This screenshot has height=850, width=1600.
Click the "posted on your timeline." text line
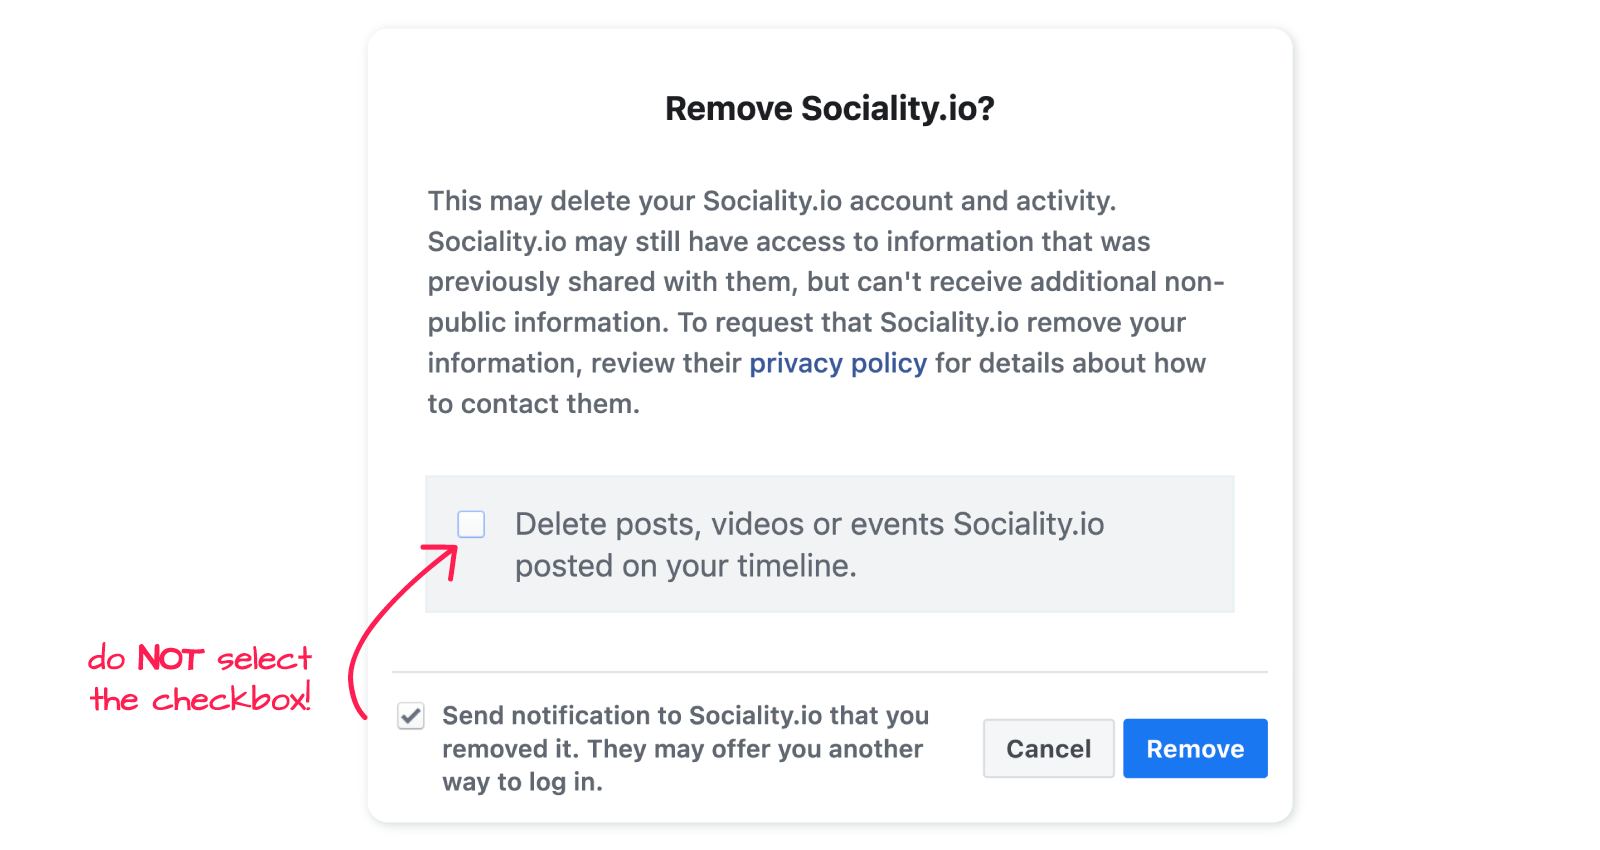click(686, 566)
